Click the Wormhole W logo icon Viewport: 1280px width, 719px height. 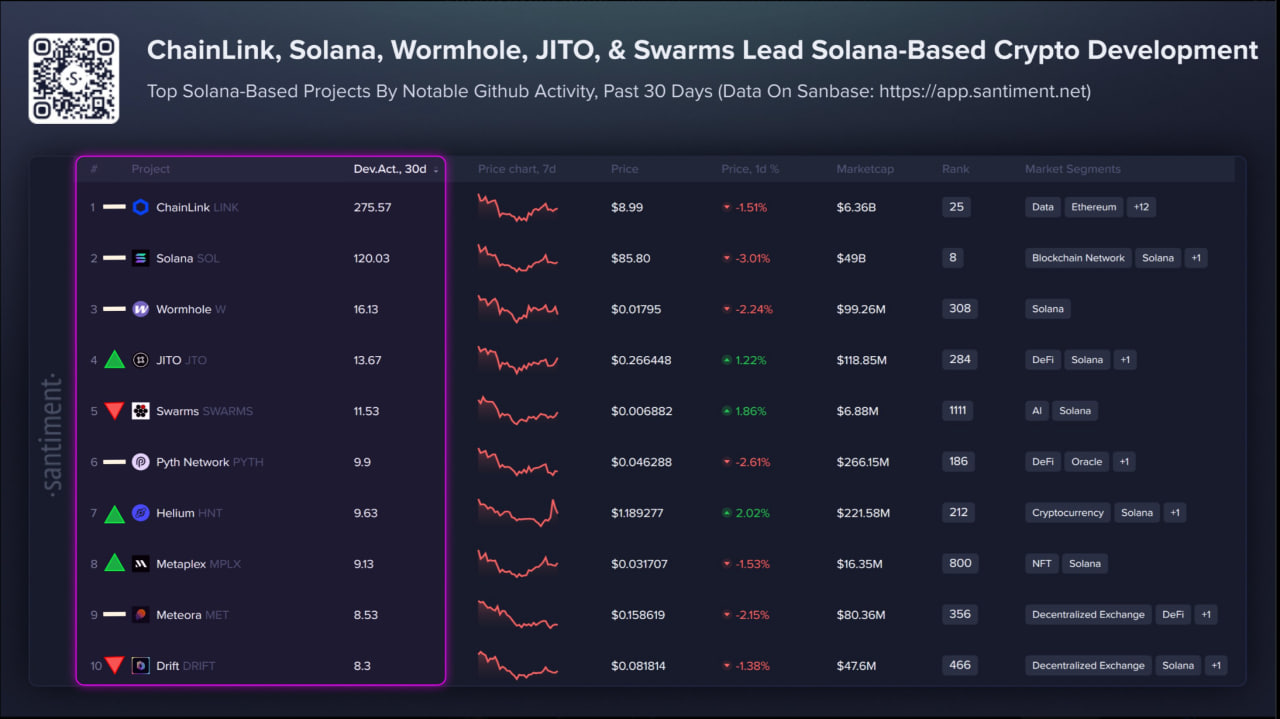[x=139, y=309]
